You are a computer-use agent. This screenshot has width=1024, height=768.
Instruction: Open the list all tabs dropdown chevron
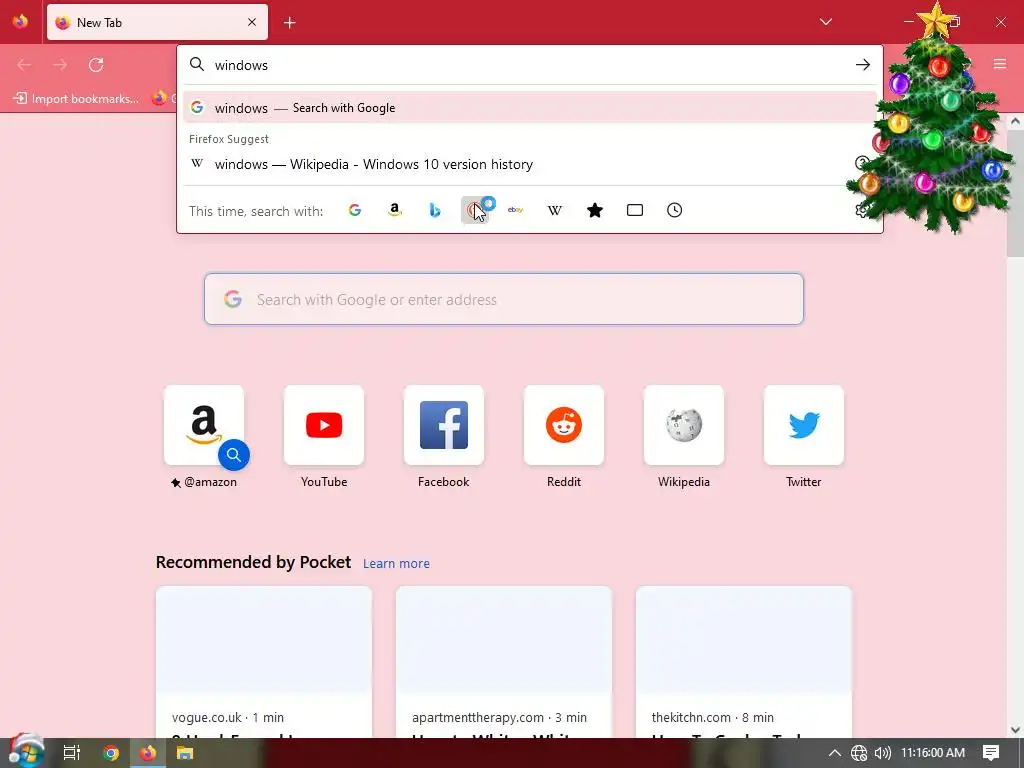(x=825, y=22)
